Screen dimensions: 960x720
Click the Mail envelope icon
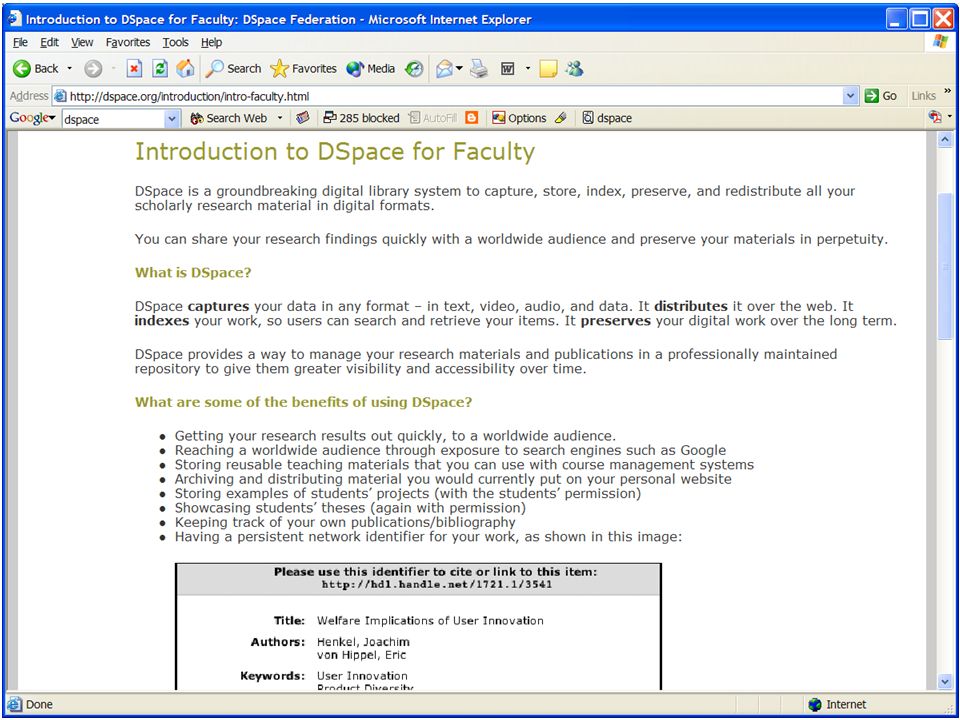coord(444,69)
